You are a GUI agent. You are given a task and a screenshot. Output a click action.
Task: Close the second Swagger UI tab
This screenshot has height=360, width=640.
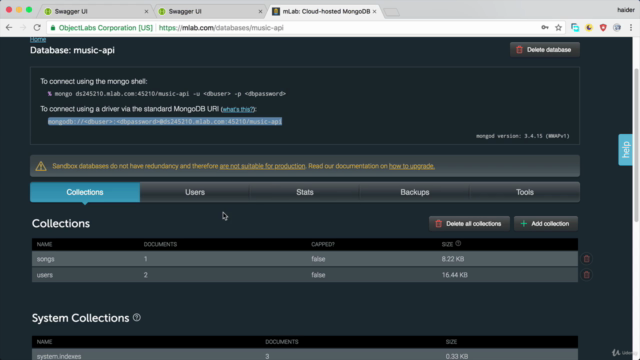(260, 11)
